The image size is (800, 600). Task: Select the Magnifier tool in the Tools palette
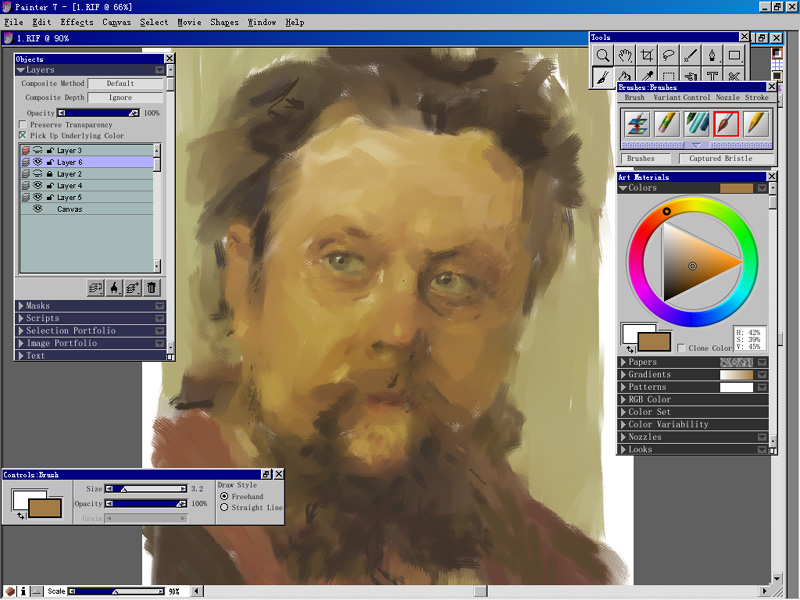(x=603, y=55)
